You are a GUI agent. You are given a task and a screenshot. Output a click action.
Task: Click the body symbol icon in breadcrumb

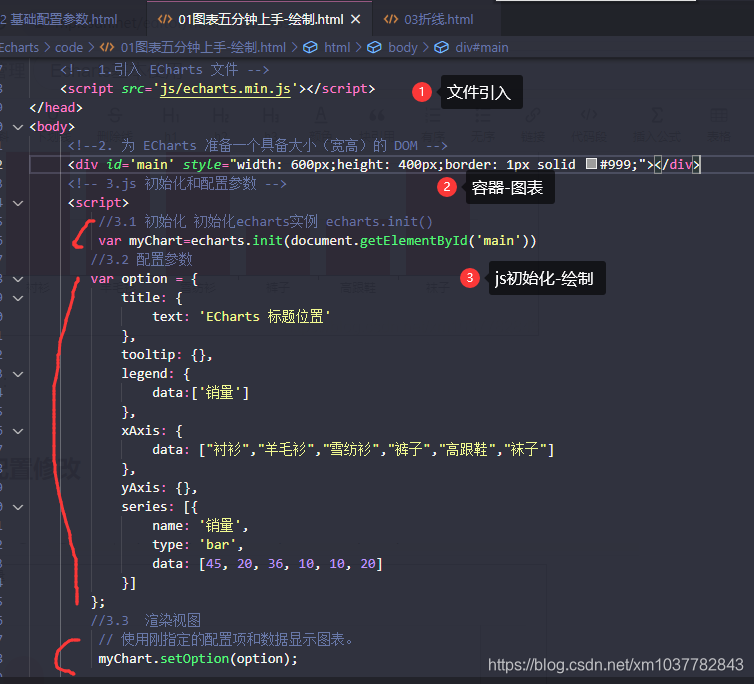point(374,48)
